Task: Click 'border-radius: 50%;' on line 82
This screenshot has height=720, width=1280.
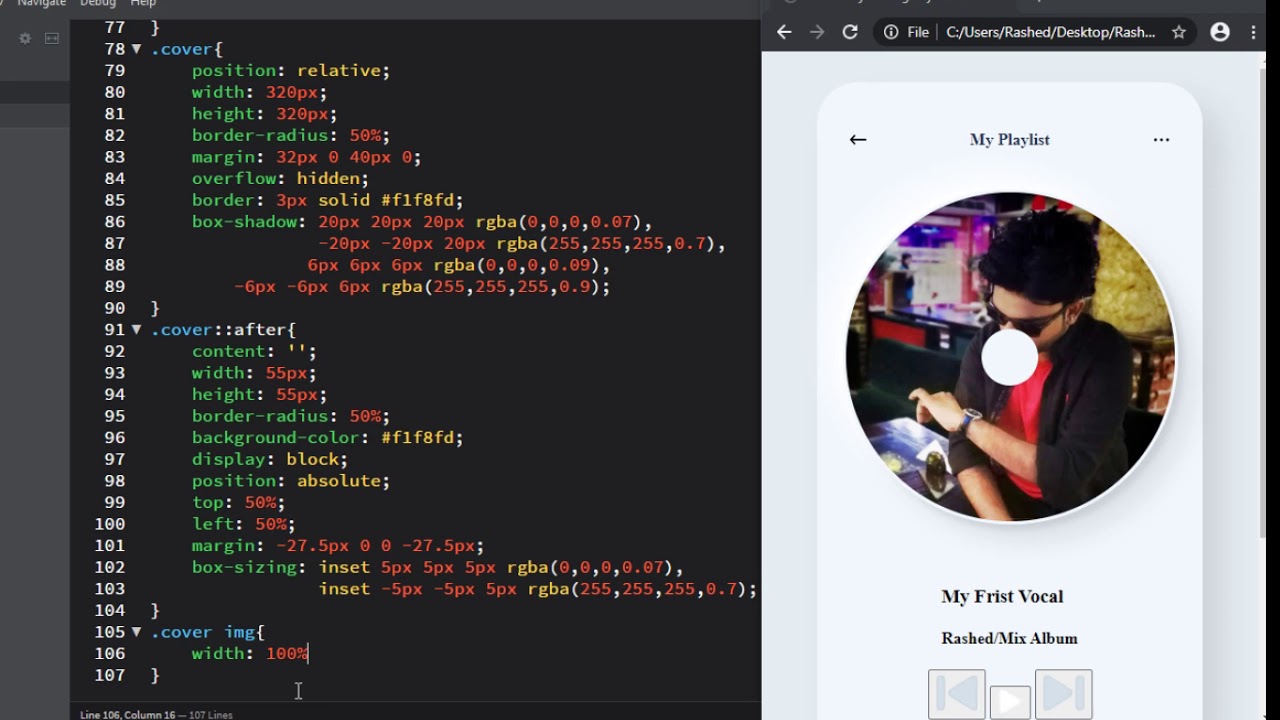Action: pos(290,135)
